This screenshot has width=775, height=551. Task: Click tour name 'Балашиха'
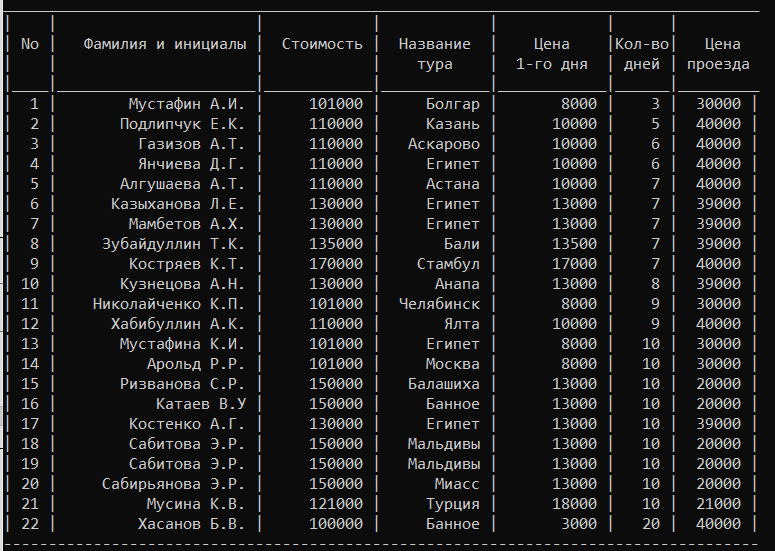(x=443, y=384)
